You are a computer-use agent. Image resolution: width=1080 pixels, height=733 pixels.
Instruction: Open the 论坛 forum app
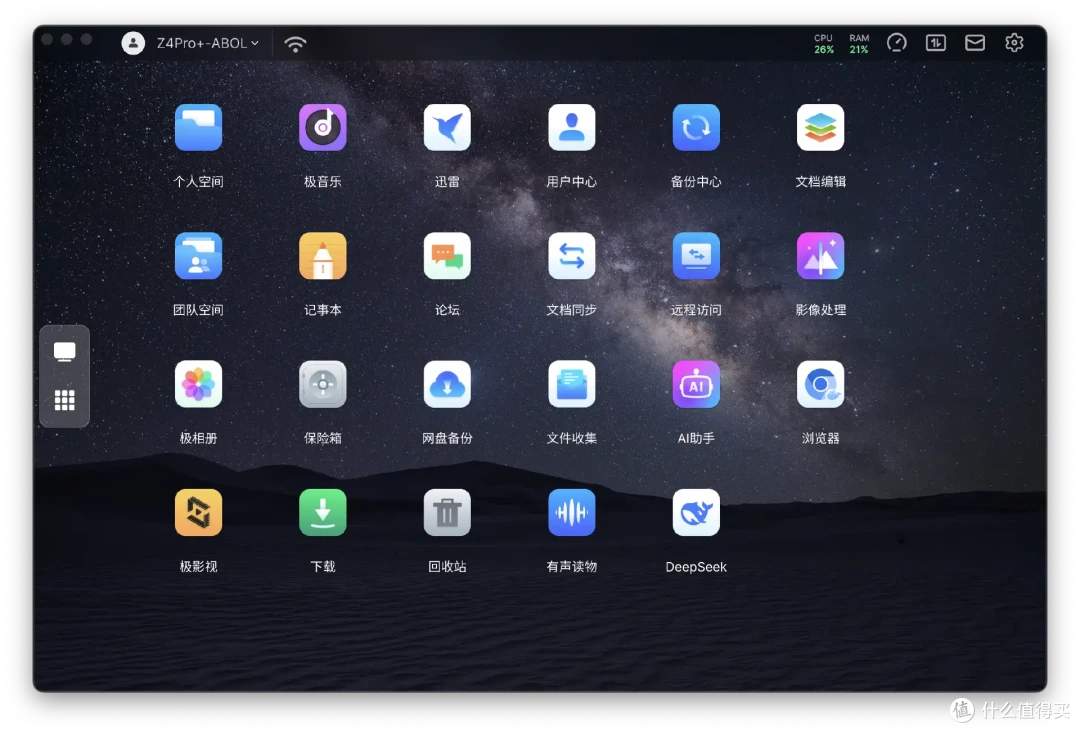coord(447,256)
